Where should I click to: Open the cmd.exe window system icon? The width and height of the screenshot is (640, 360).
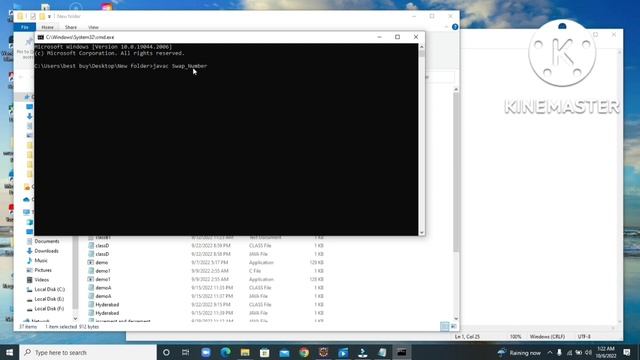click(41, 37)
